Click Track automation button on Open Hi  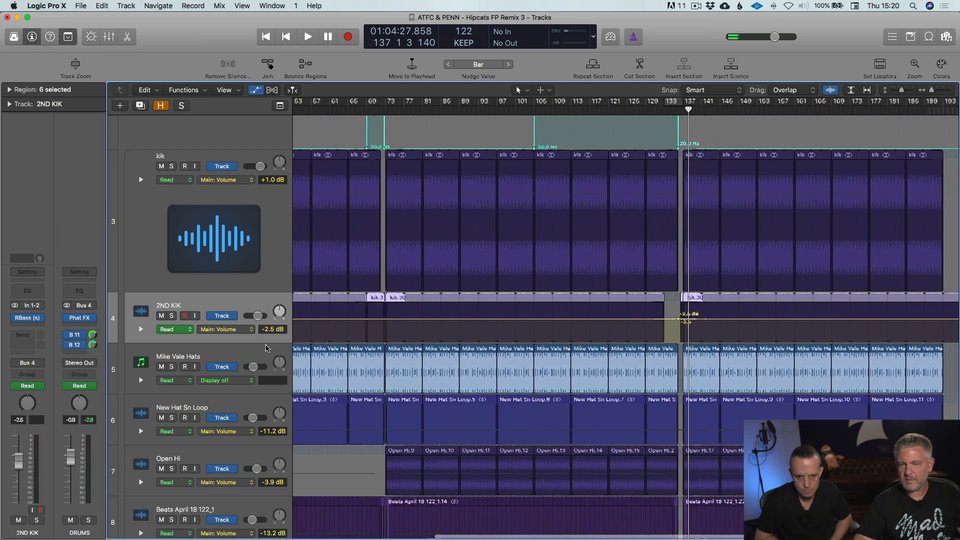pyautogui.click(x=222, y=468)
